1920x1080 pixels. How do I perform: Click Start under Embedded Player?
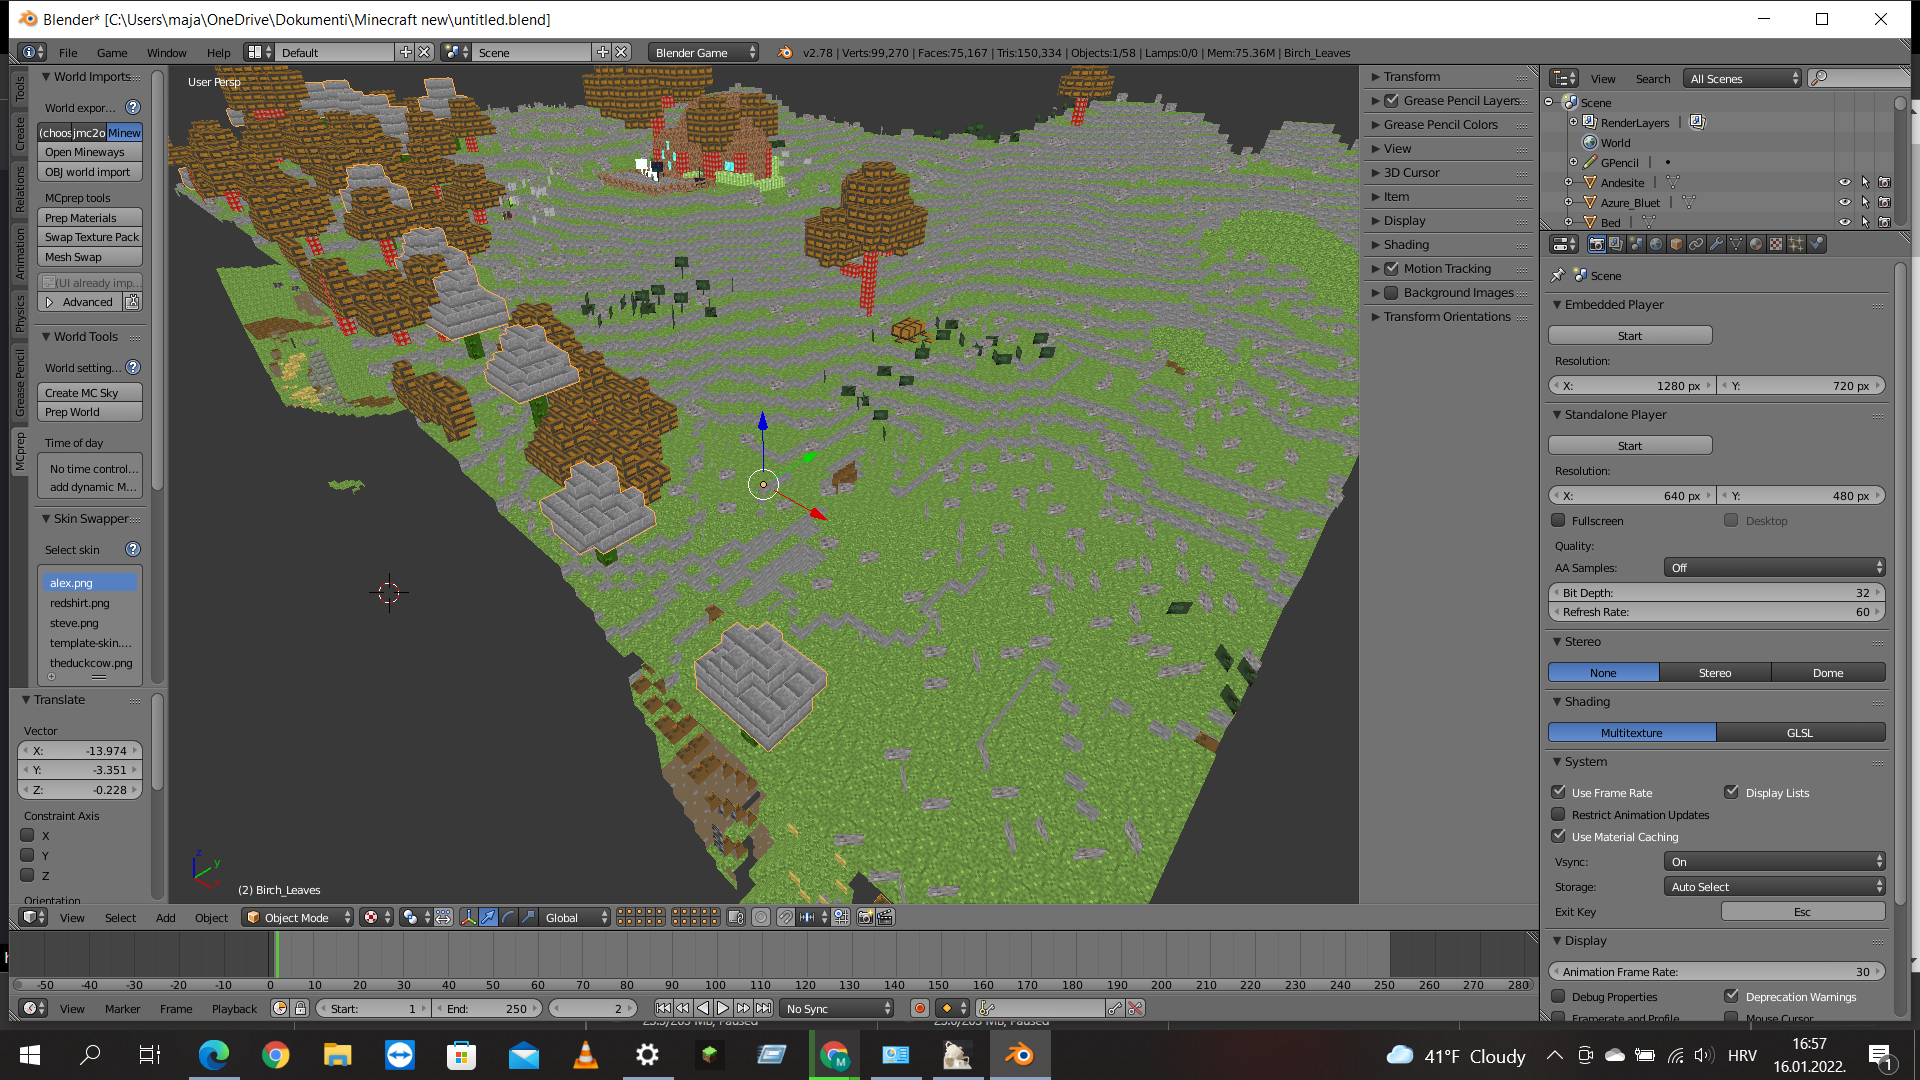pos(1629,335)
